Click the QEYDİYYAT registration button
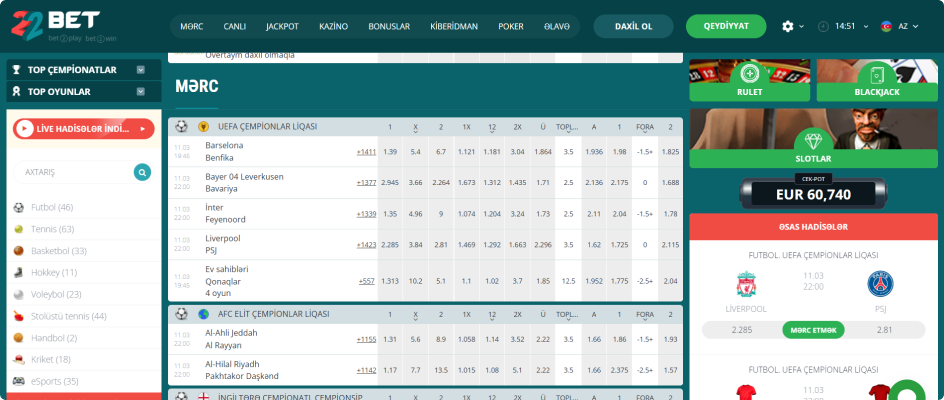The height and width of the screenshot is (400, 944). [726, 26]
